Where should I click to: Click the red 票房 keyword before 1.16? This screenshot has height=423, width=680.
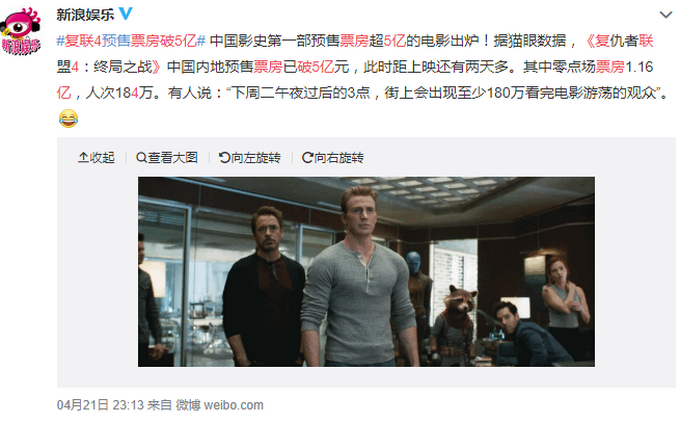610,67
